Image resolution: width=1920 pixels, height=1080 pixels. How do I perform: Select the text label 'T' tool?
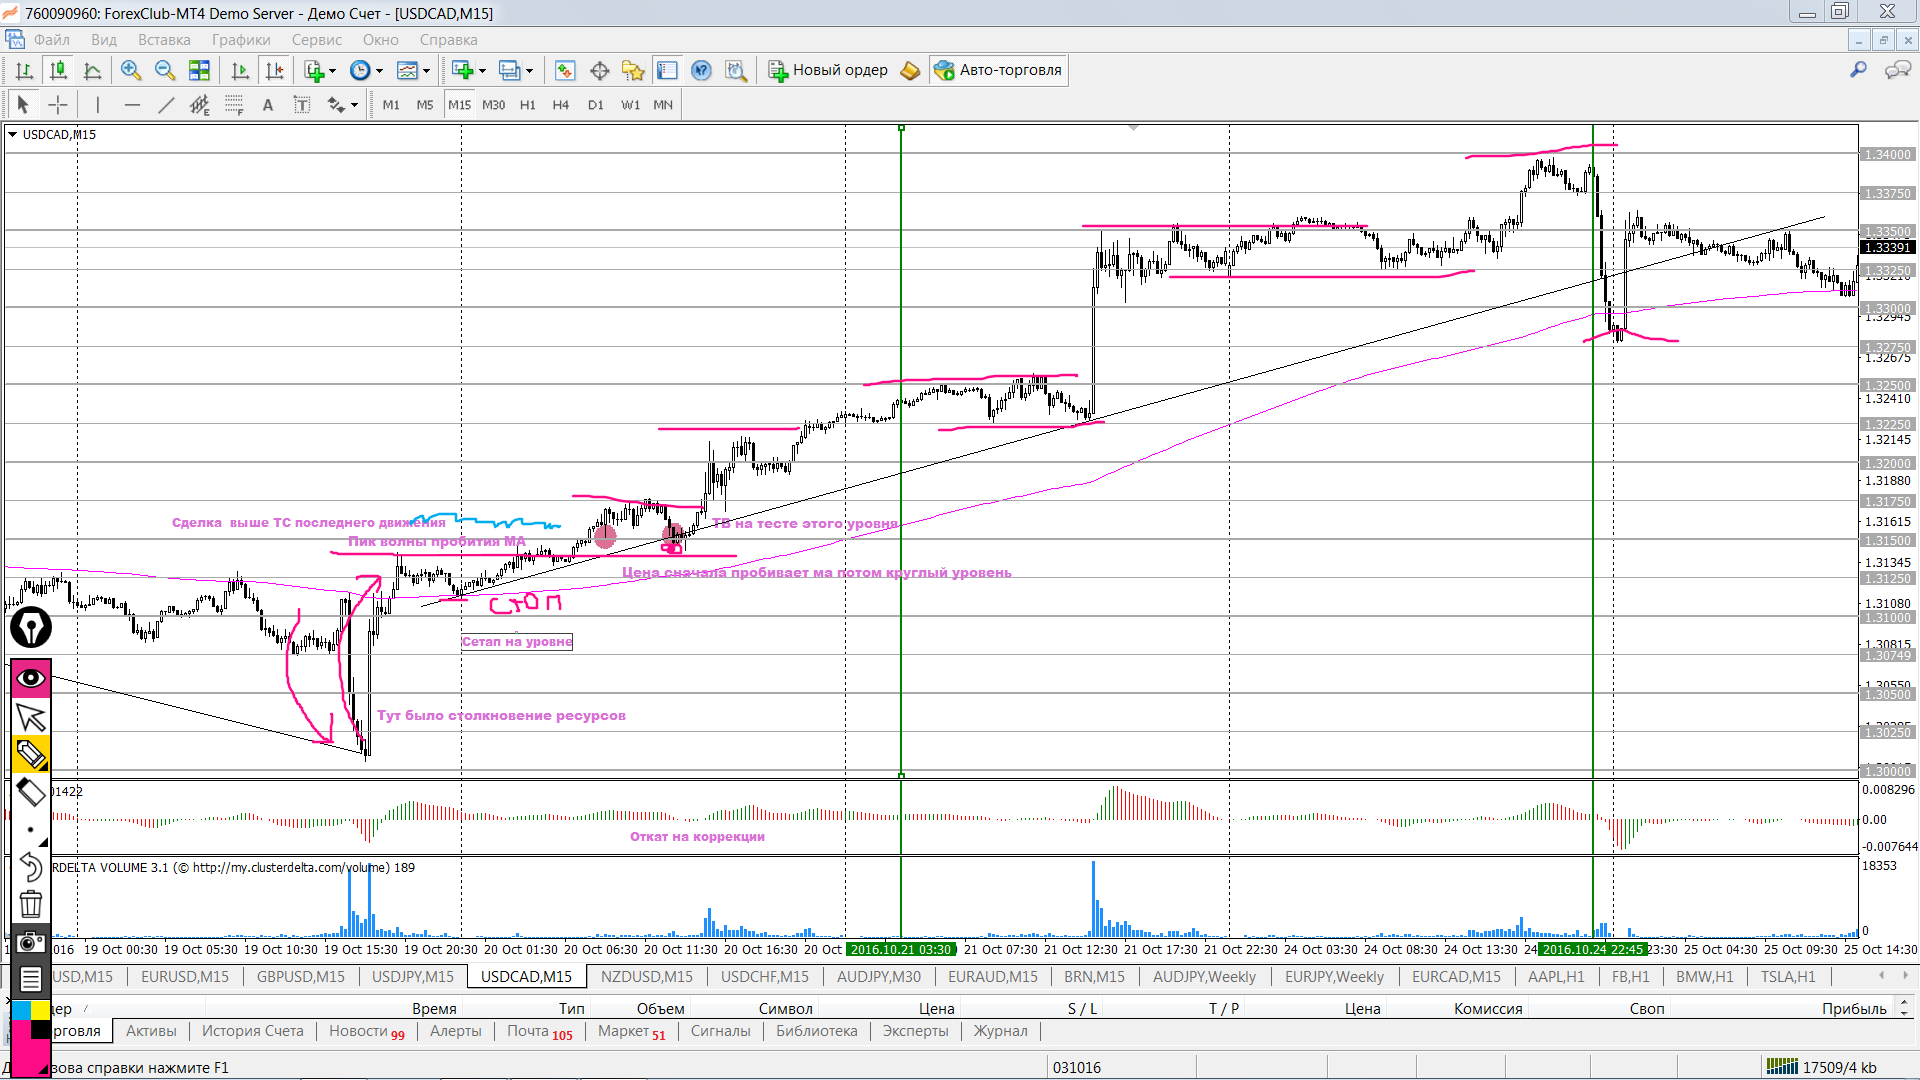coord(302,104)
